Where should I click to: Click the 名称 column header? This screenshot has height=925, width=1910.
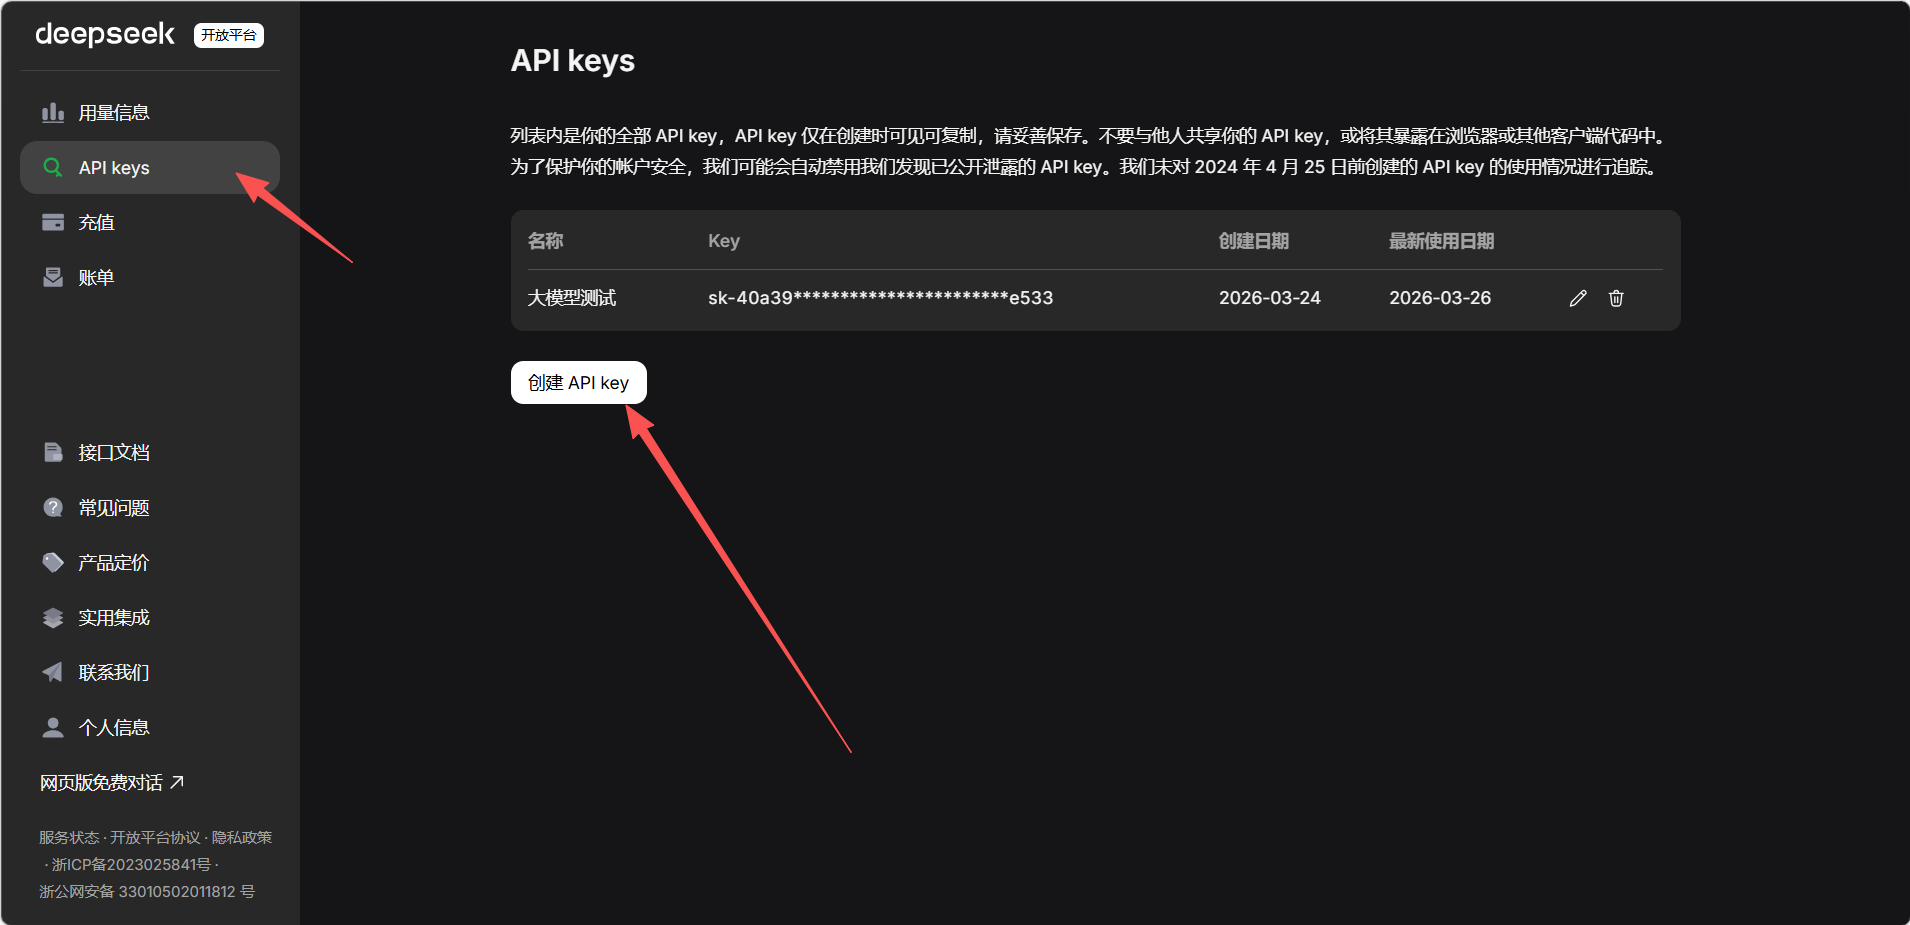[x=546, y=241]
